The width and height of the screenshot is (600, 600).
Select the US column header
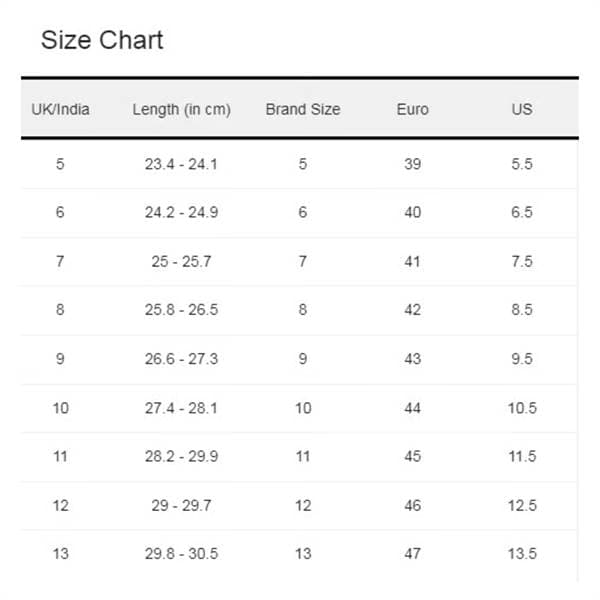coord(522,109)
